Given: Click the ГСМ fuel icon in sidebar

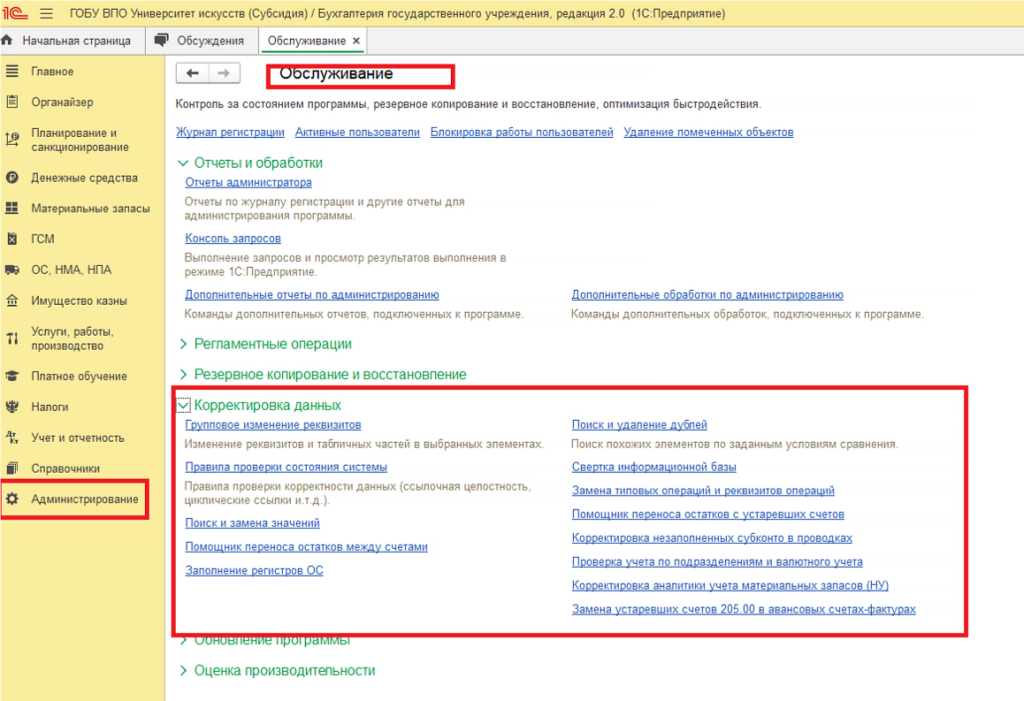Looking at the screenshot, I should [x=12, y=239].
